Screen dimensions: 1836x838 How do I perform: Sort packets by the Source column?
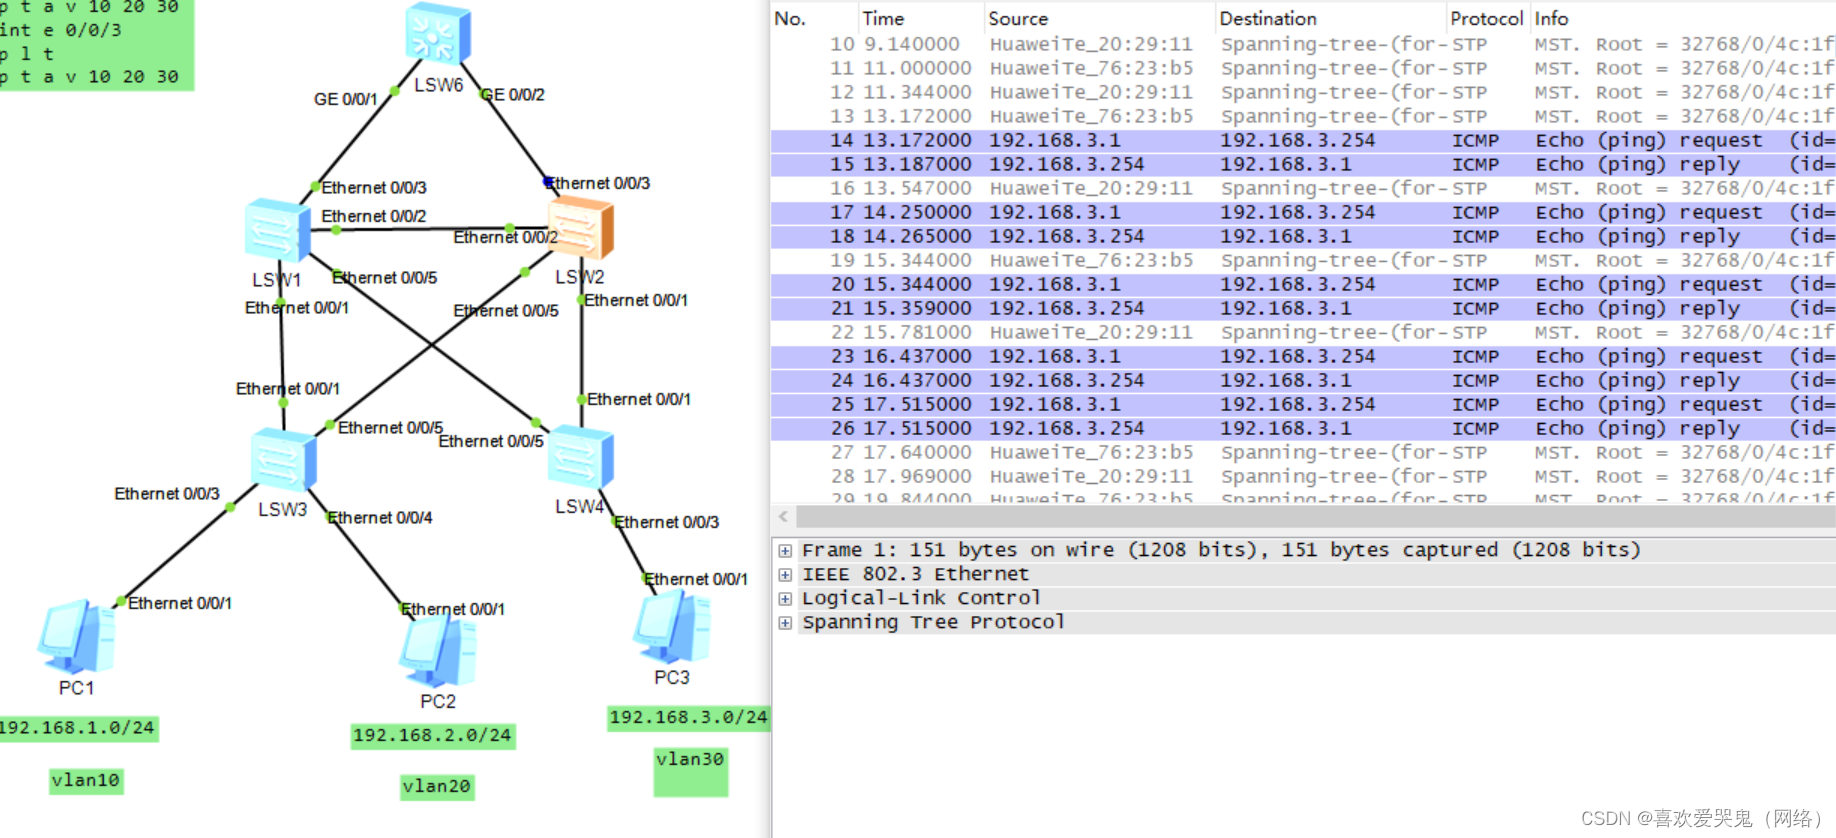coord(1099,18)
